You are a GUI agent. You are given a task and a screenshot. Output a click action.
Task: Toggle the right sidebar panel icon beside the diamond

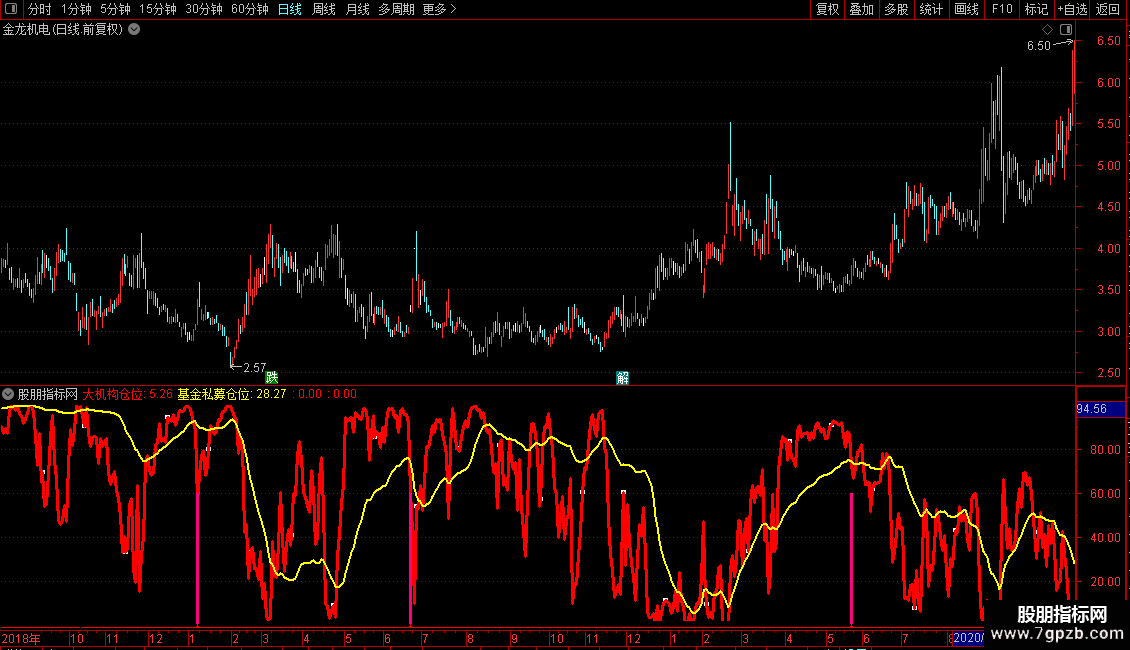1066,30
